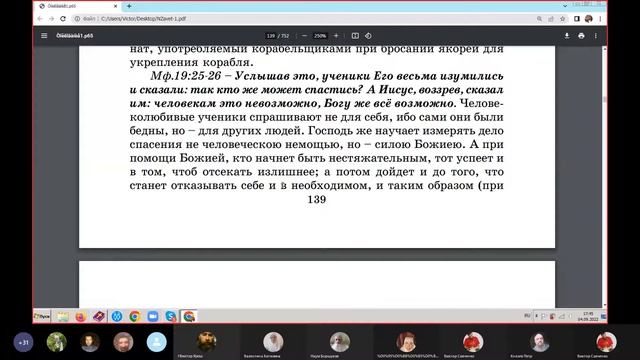The image size is (640, 360).
Task: Open the purple book application on taskbar
Action: (99, 316)
